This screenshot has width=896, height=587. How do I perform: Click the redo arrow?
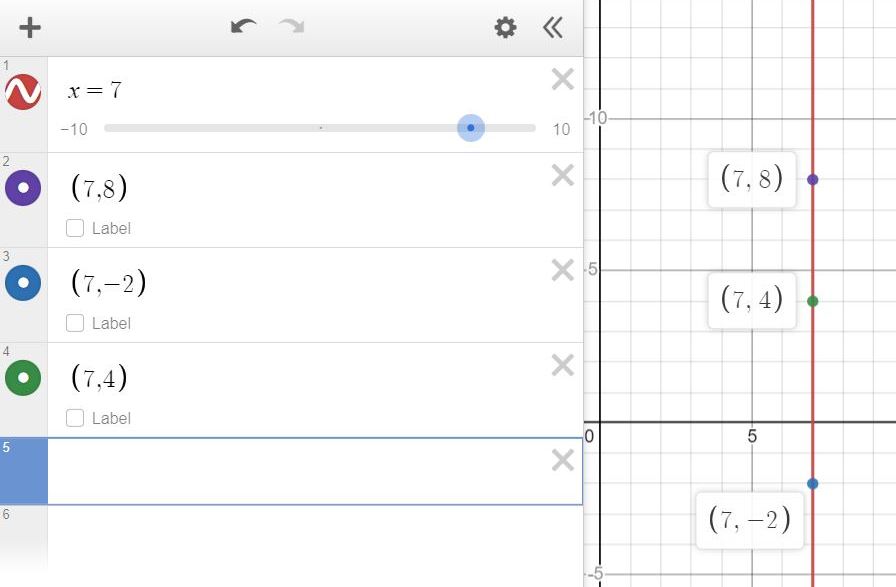click(291, 26)
